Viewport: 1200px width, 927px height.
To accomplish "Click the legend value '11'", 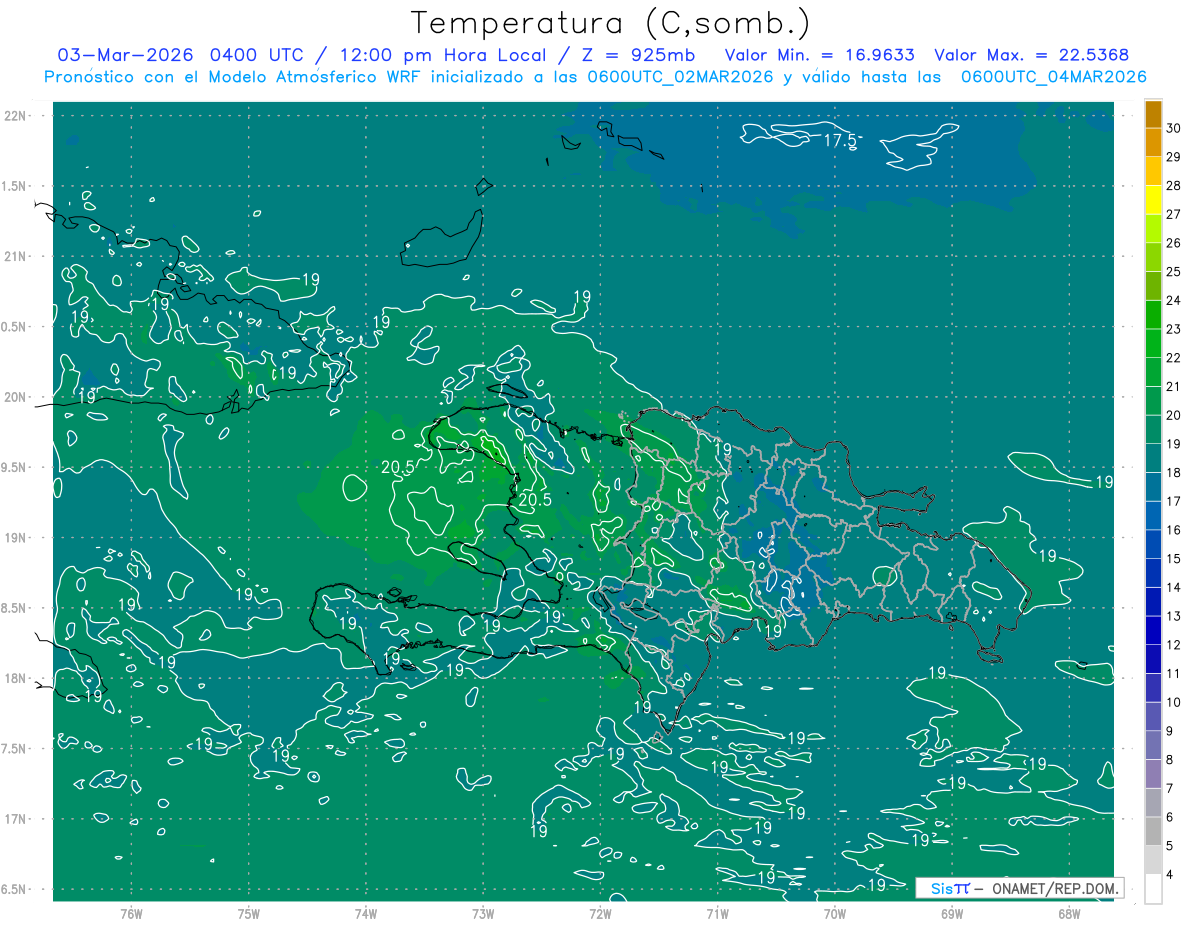I will click(x=1173, y=673).
